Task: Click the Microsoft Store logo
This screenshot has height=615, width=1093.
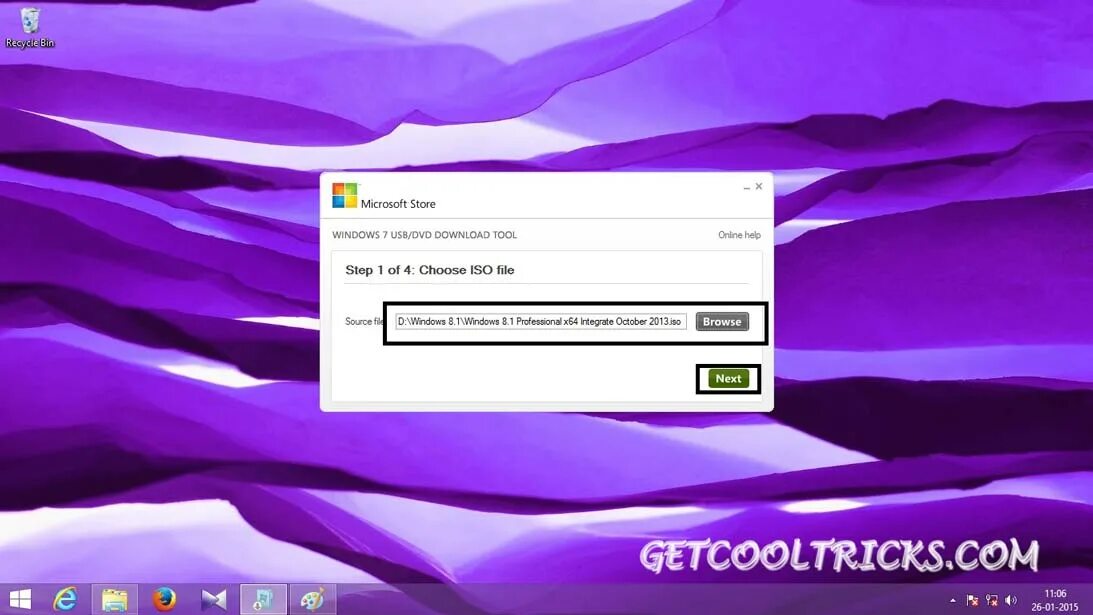Action: pos(344,196)
